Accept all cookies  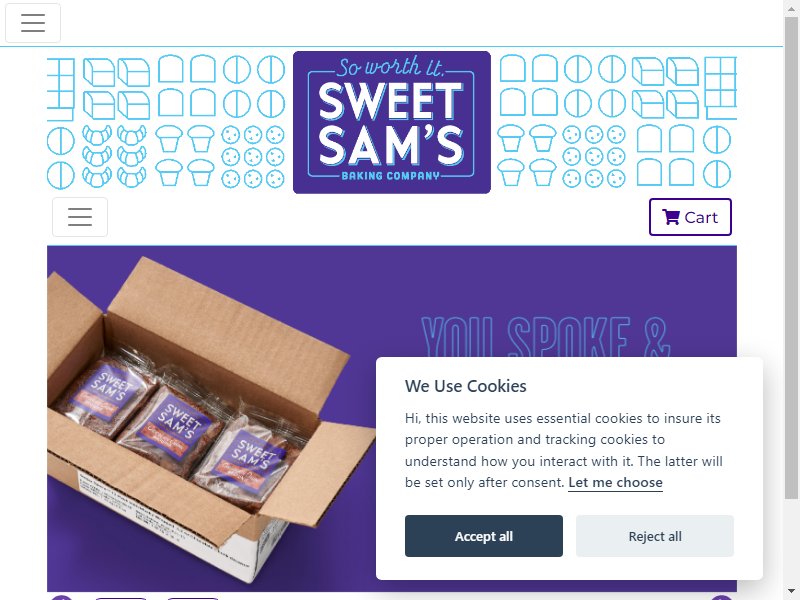484,536
